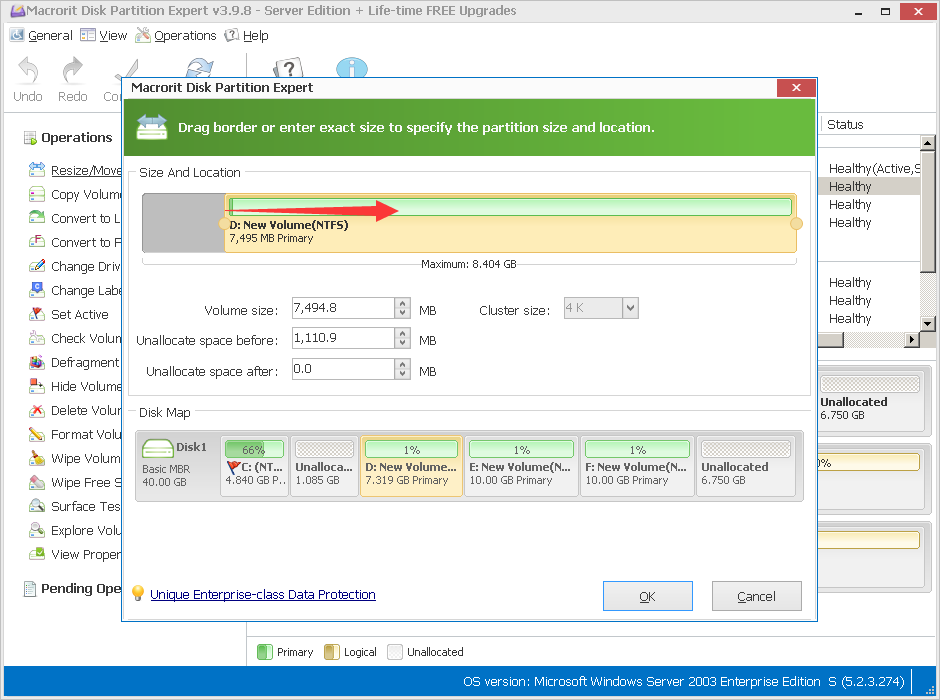Click the horizontal scroll right arrow

pos(912,339)
